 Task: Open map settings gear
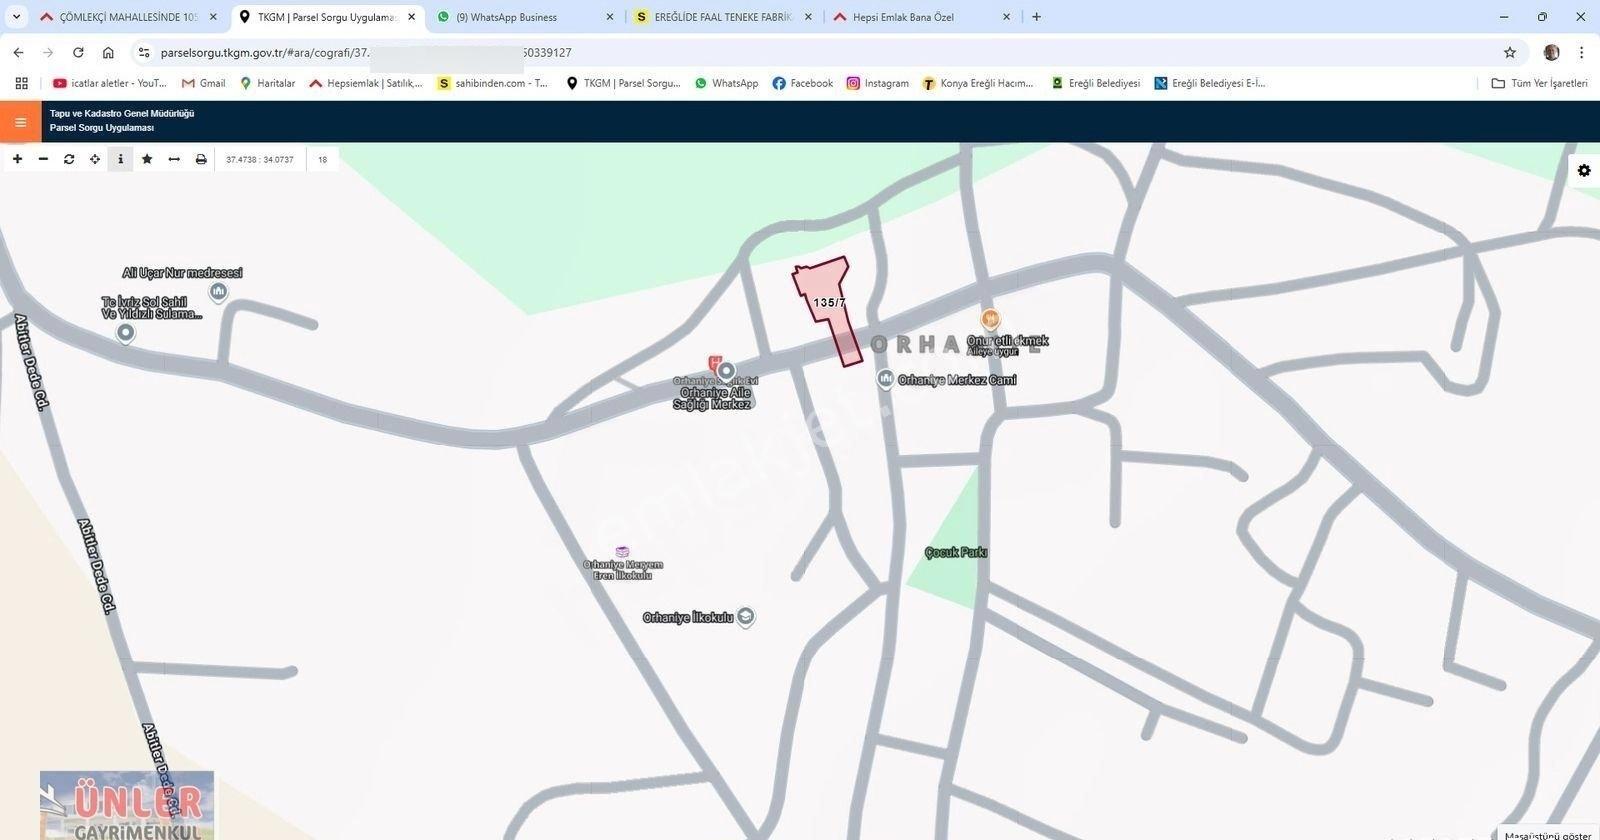click(1584, 171)
